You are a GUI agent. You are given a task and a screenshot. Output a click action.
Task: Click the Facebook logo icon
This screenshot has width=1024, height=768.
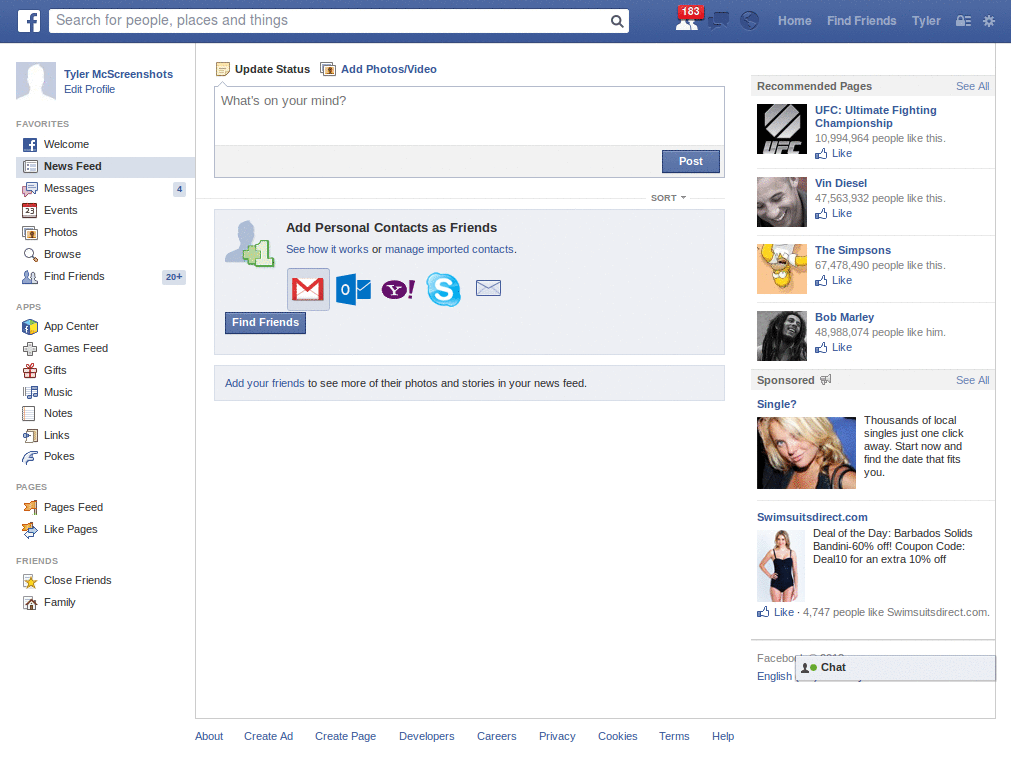pos(29,21)
